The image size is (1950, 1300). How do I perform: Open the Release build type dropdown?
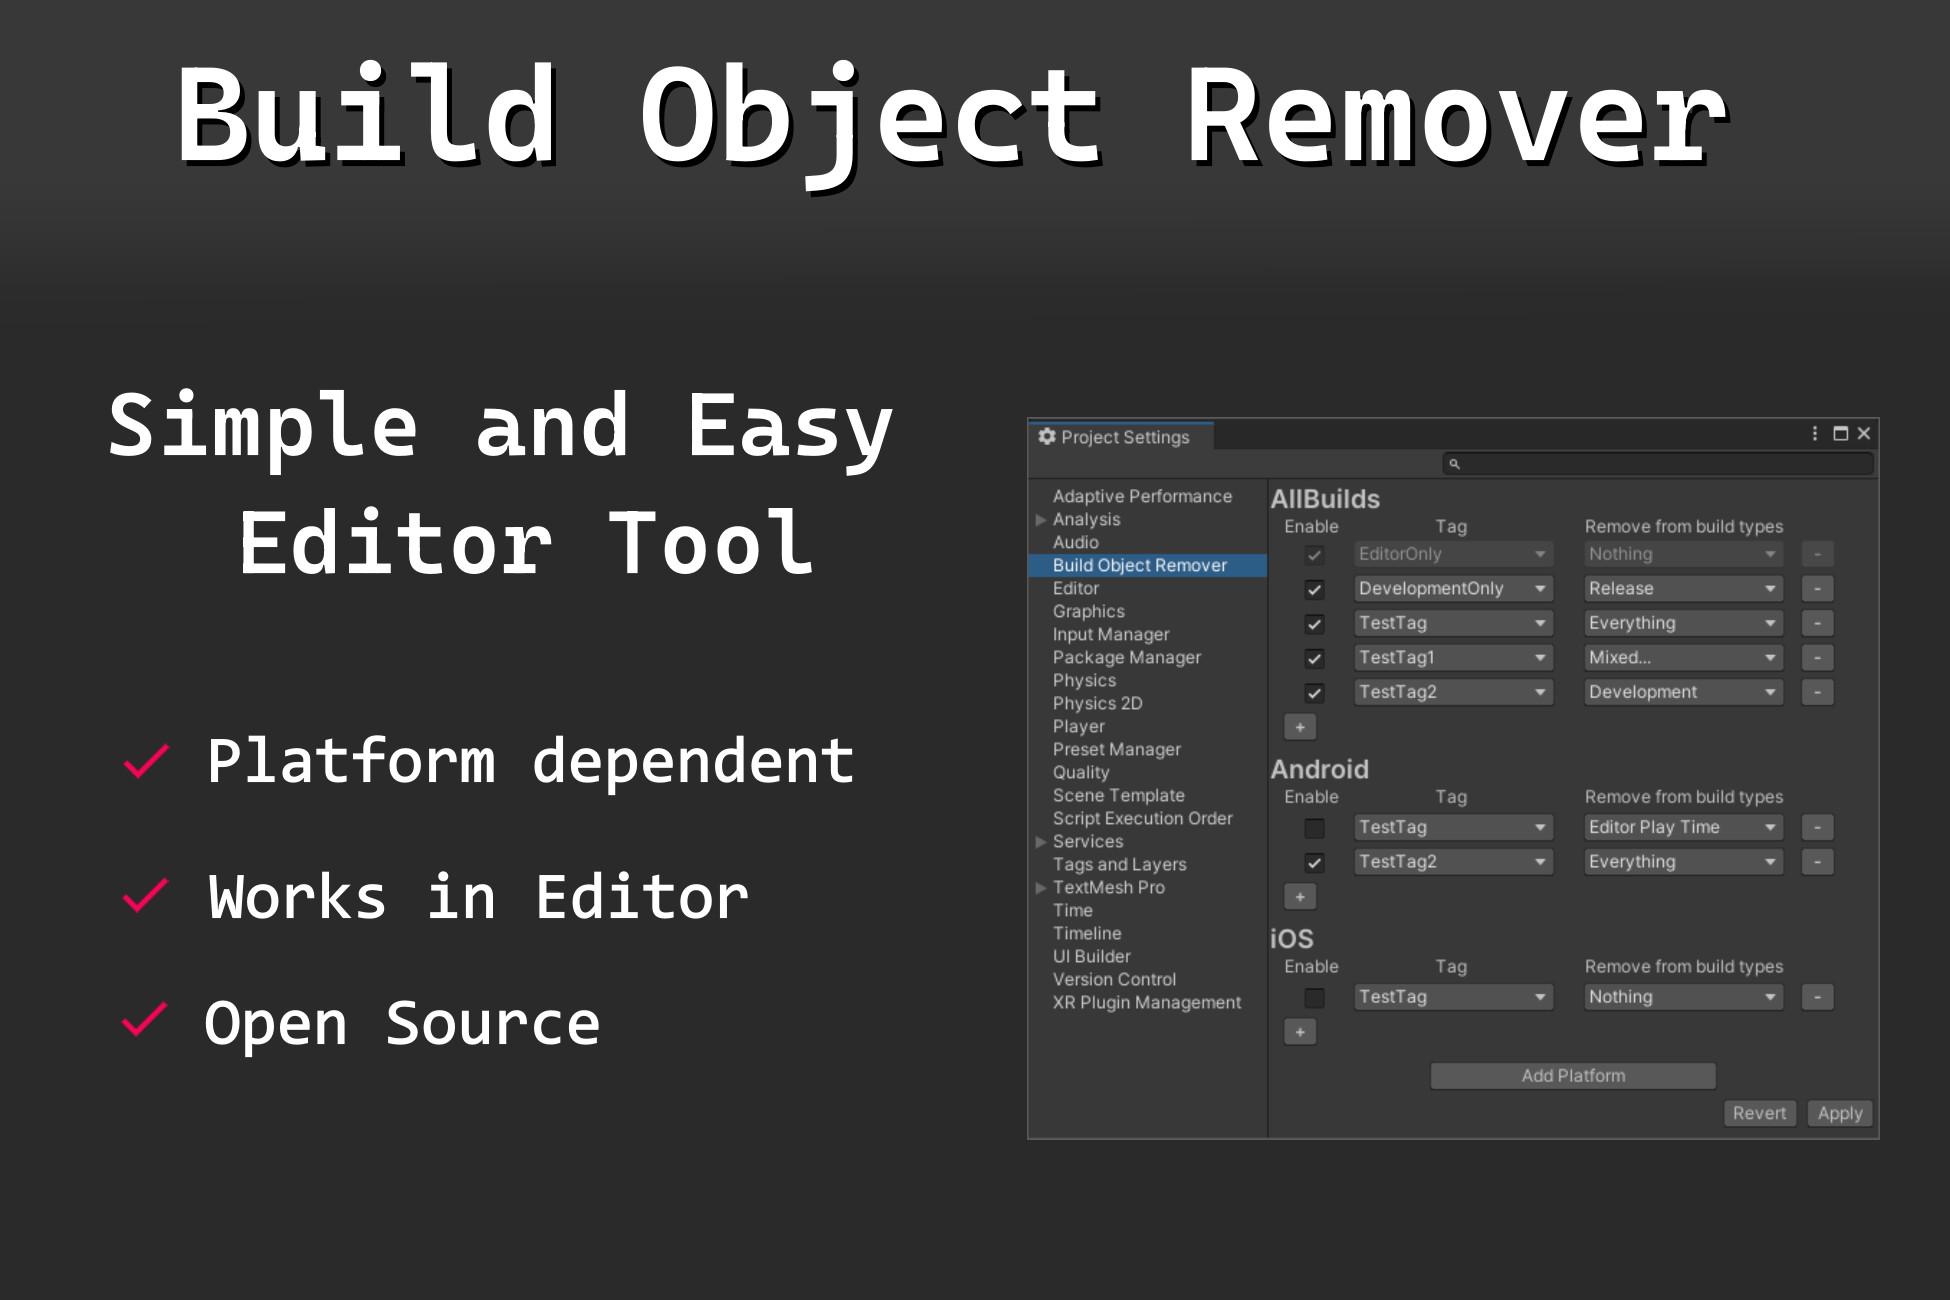1683,589
